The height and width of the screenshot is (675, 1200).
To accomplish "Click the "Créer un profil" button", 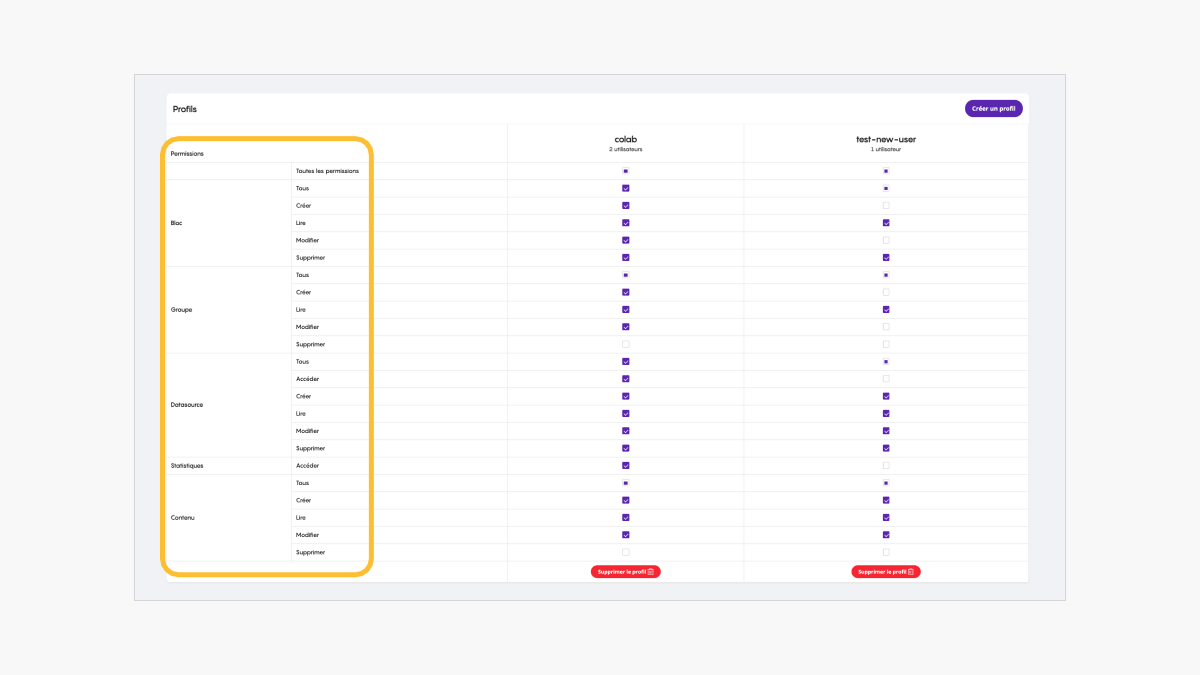I will [993, 108].
